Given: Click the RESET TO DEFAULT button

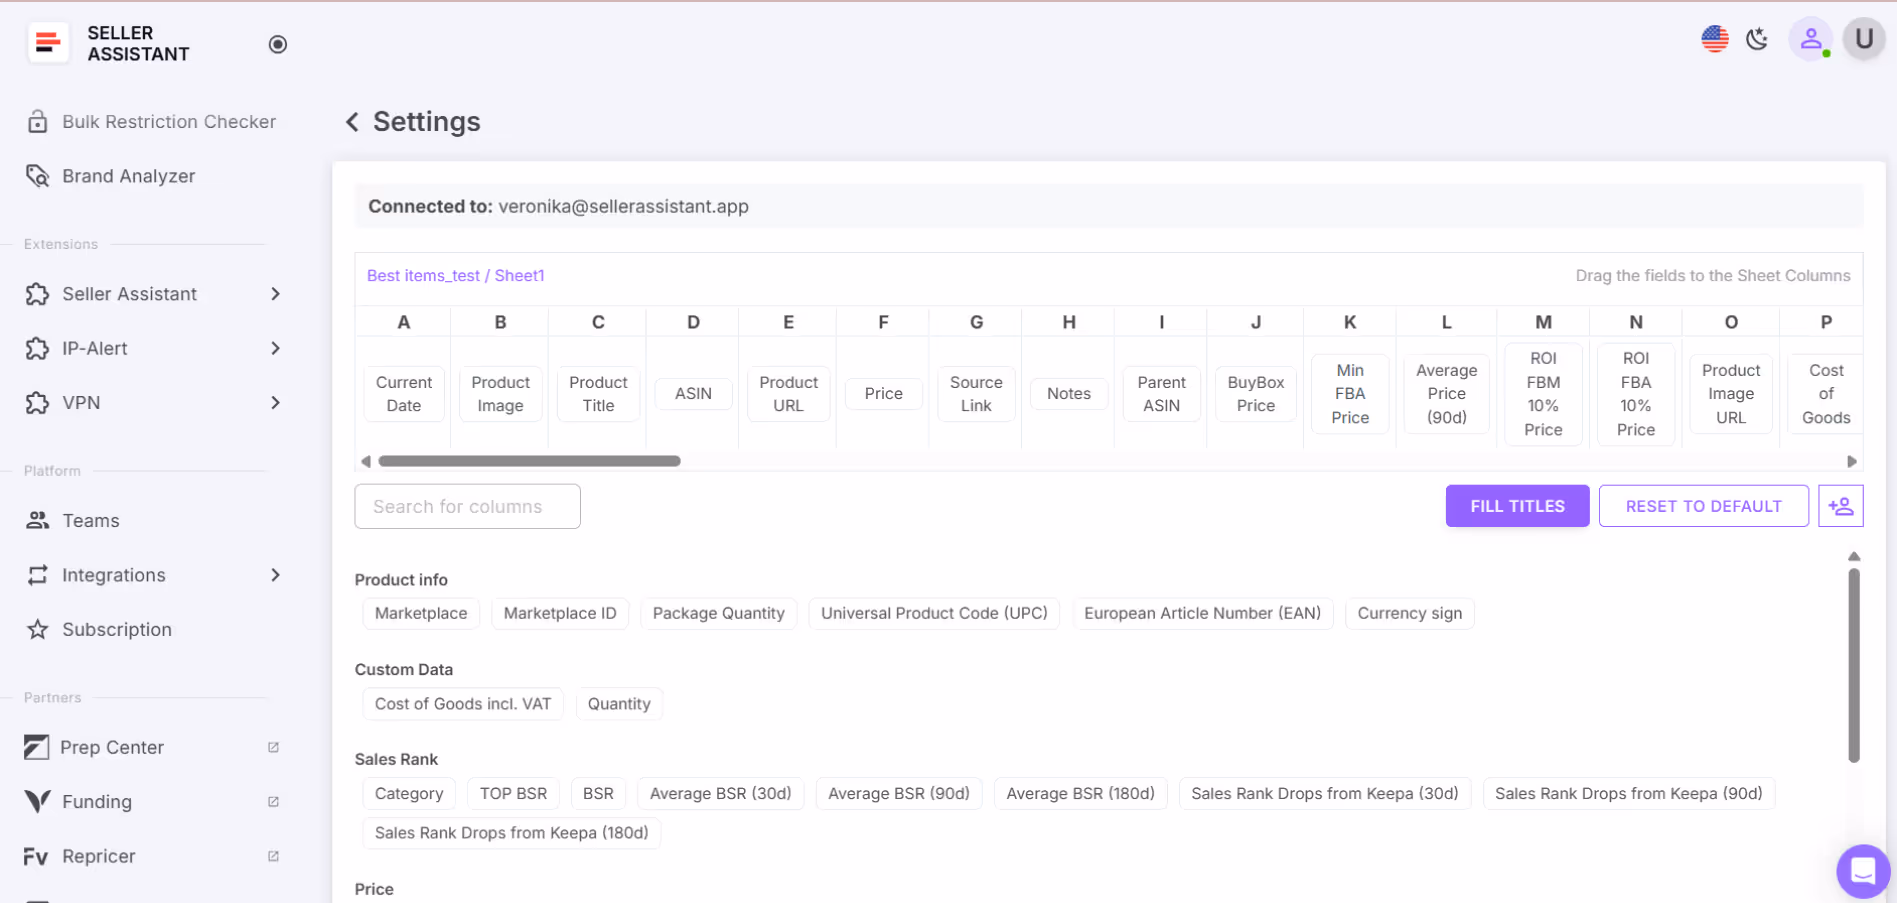Looking at the screenshot, I should click(x=1703, y=506).
